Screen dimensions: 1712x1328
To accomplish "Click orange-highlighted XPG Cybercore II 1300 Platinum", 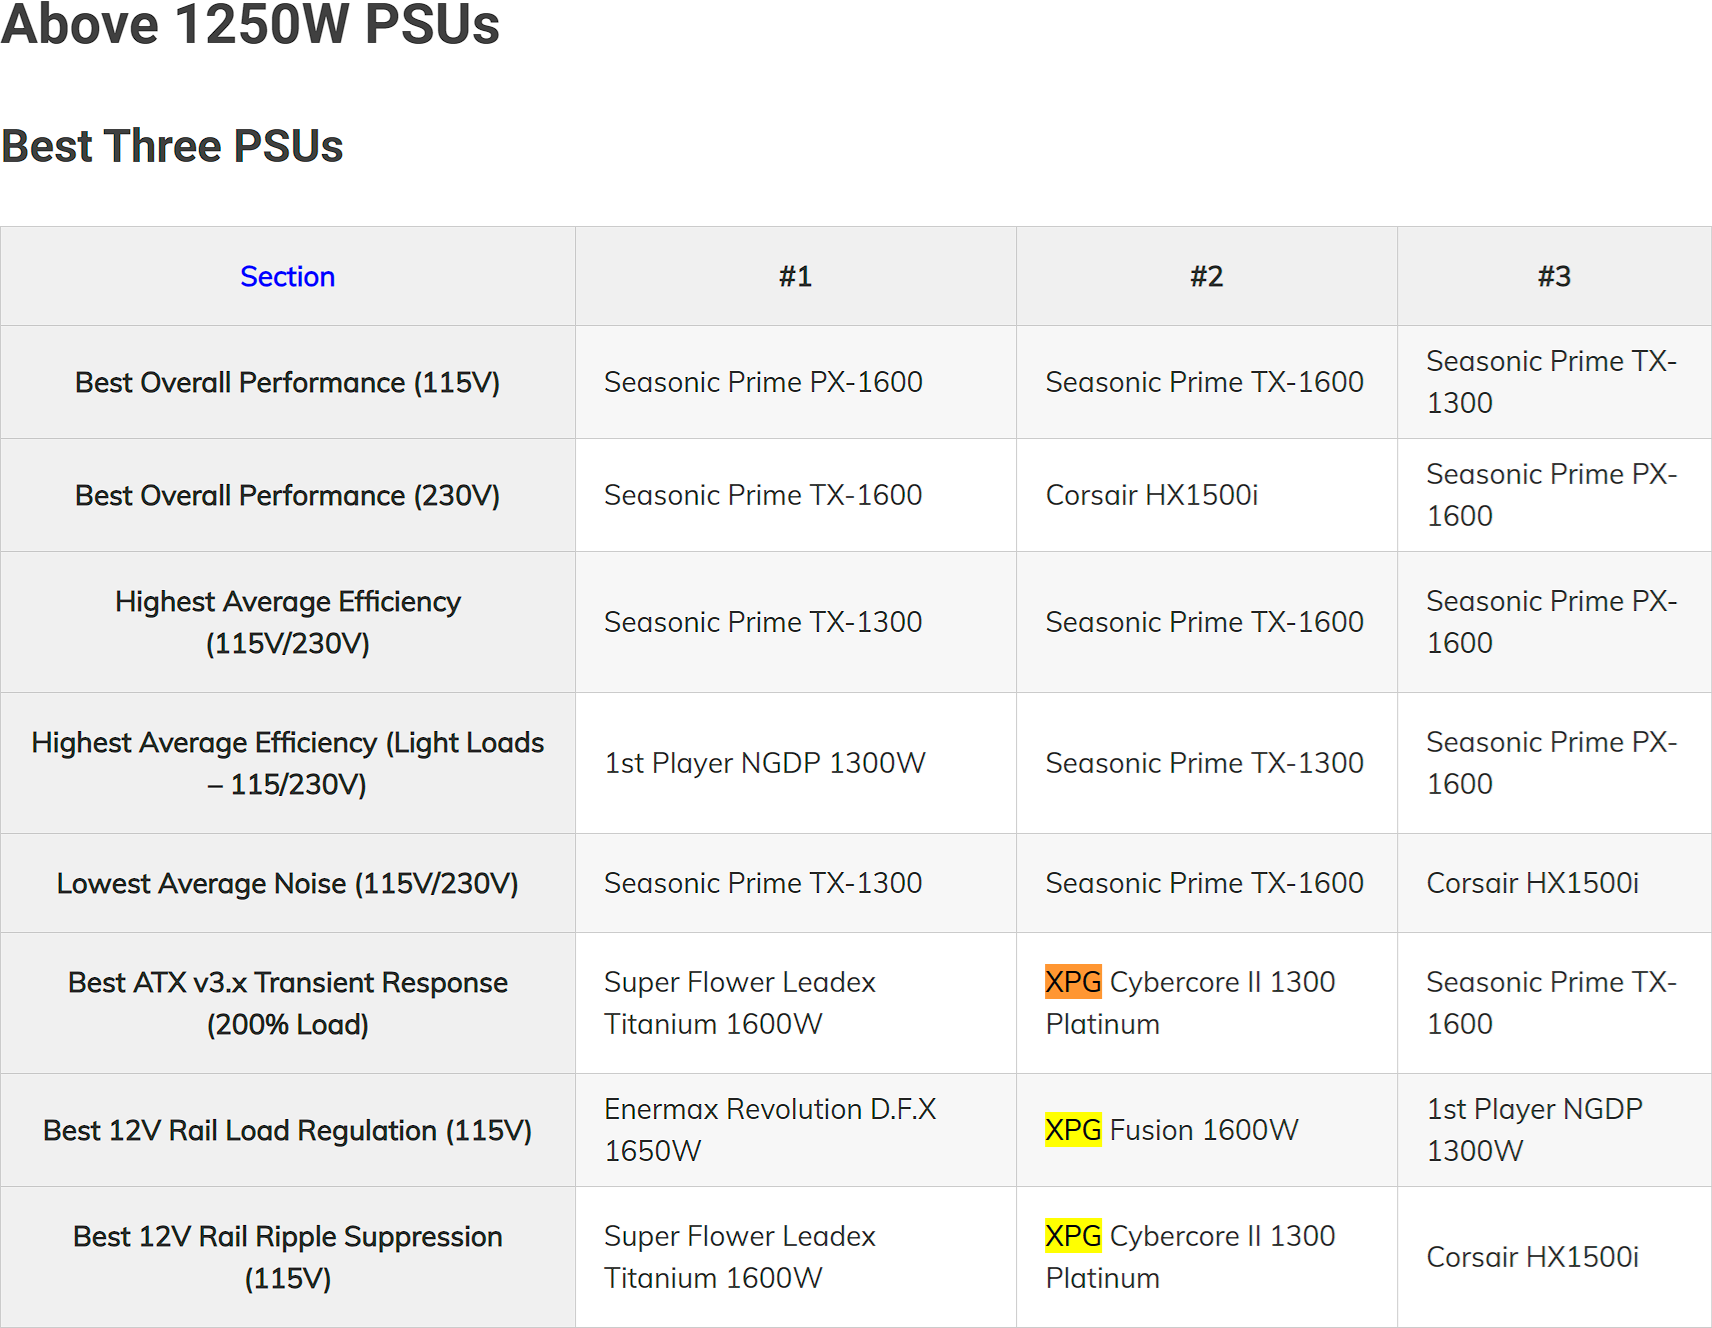I will tap(1190, 1004).
